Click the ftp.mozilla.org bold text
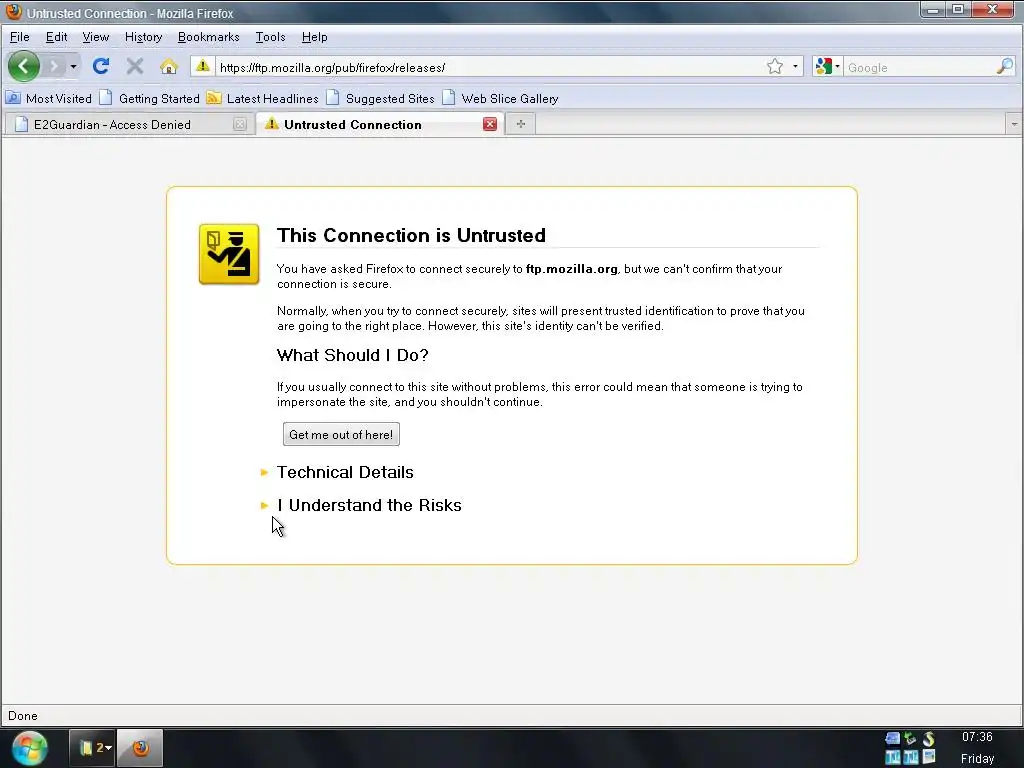 pyautogui.click(x=571, y=269)
